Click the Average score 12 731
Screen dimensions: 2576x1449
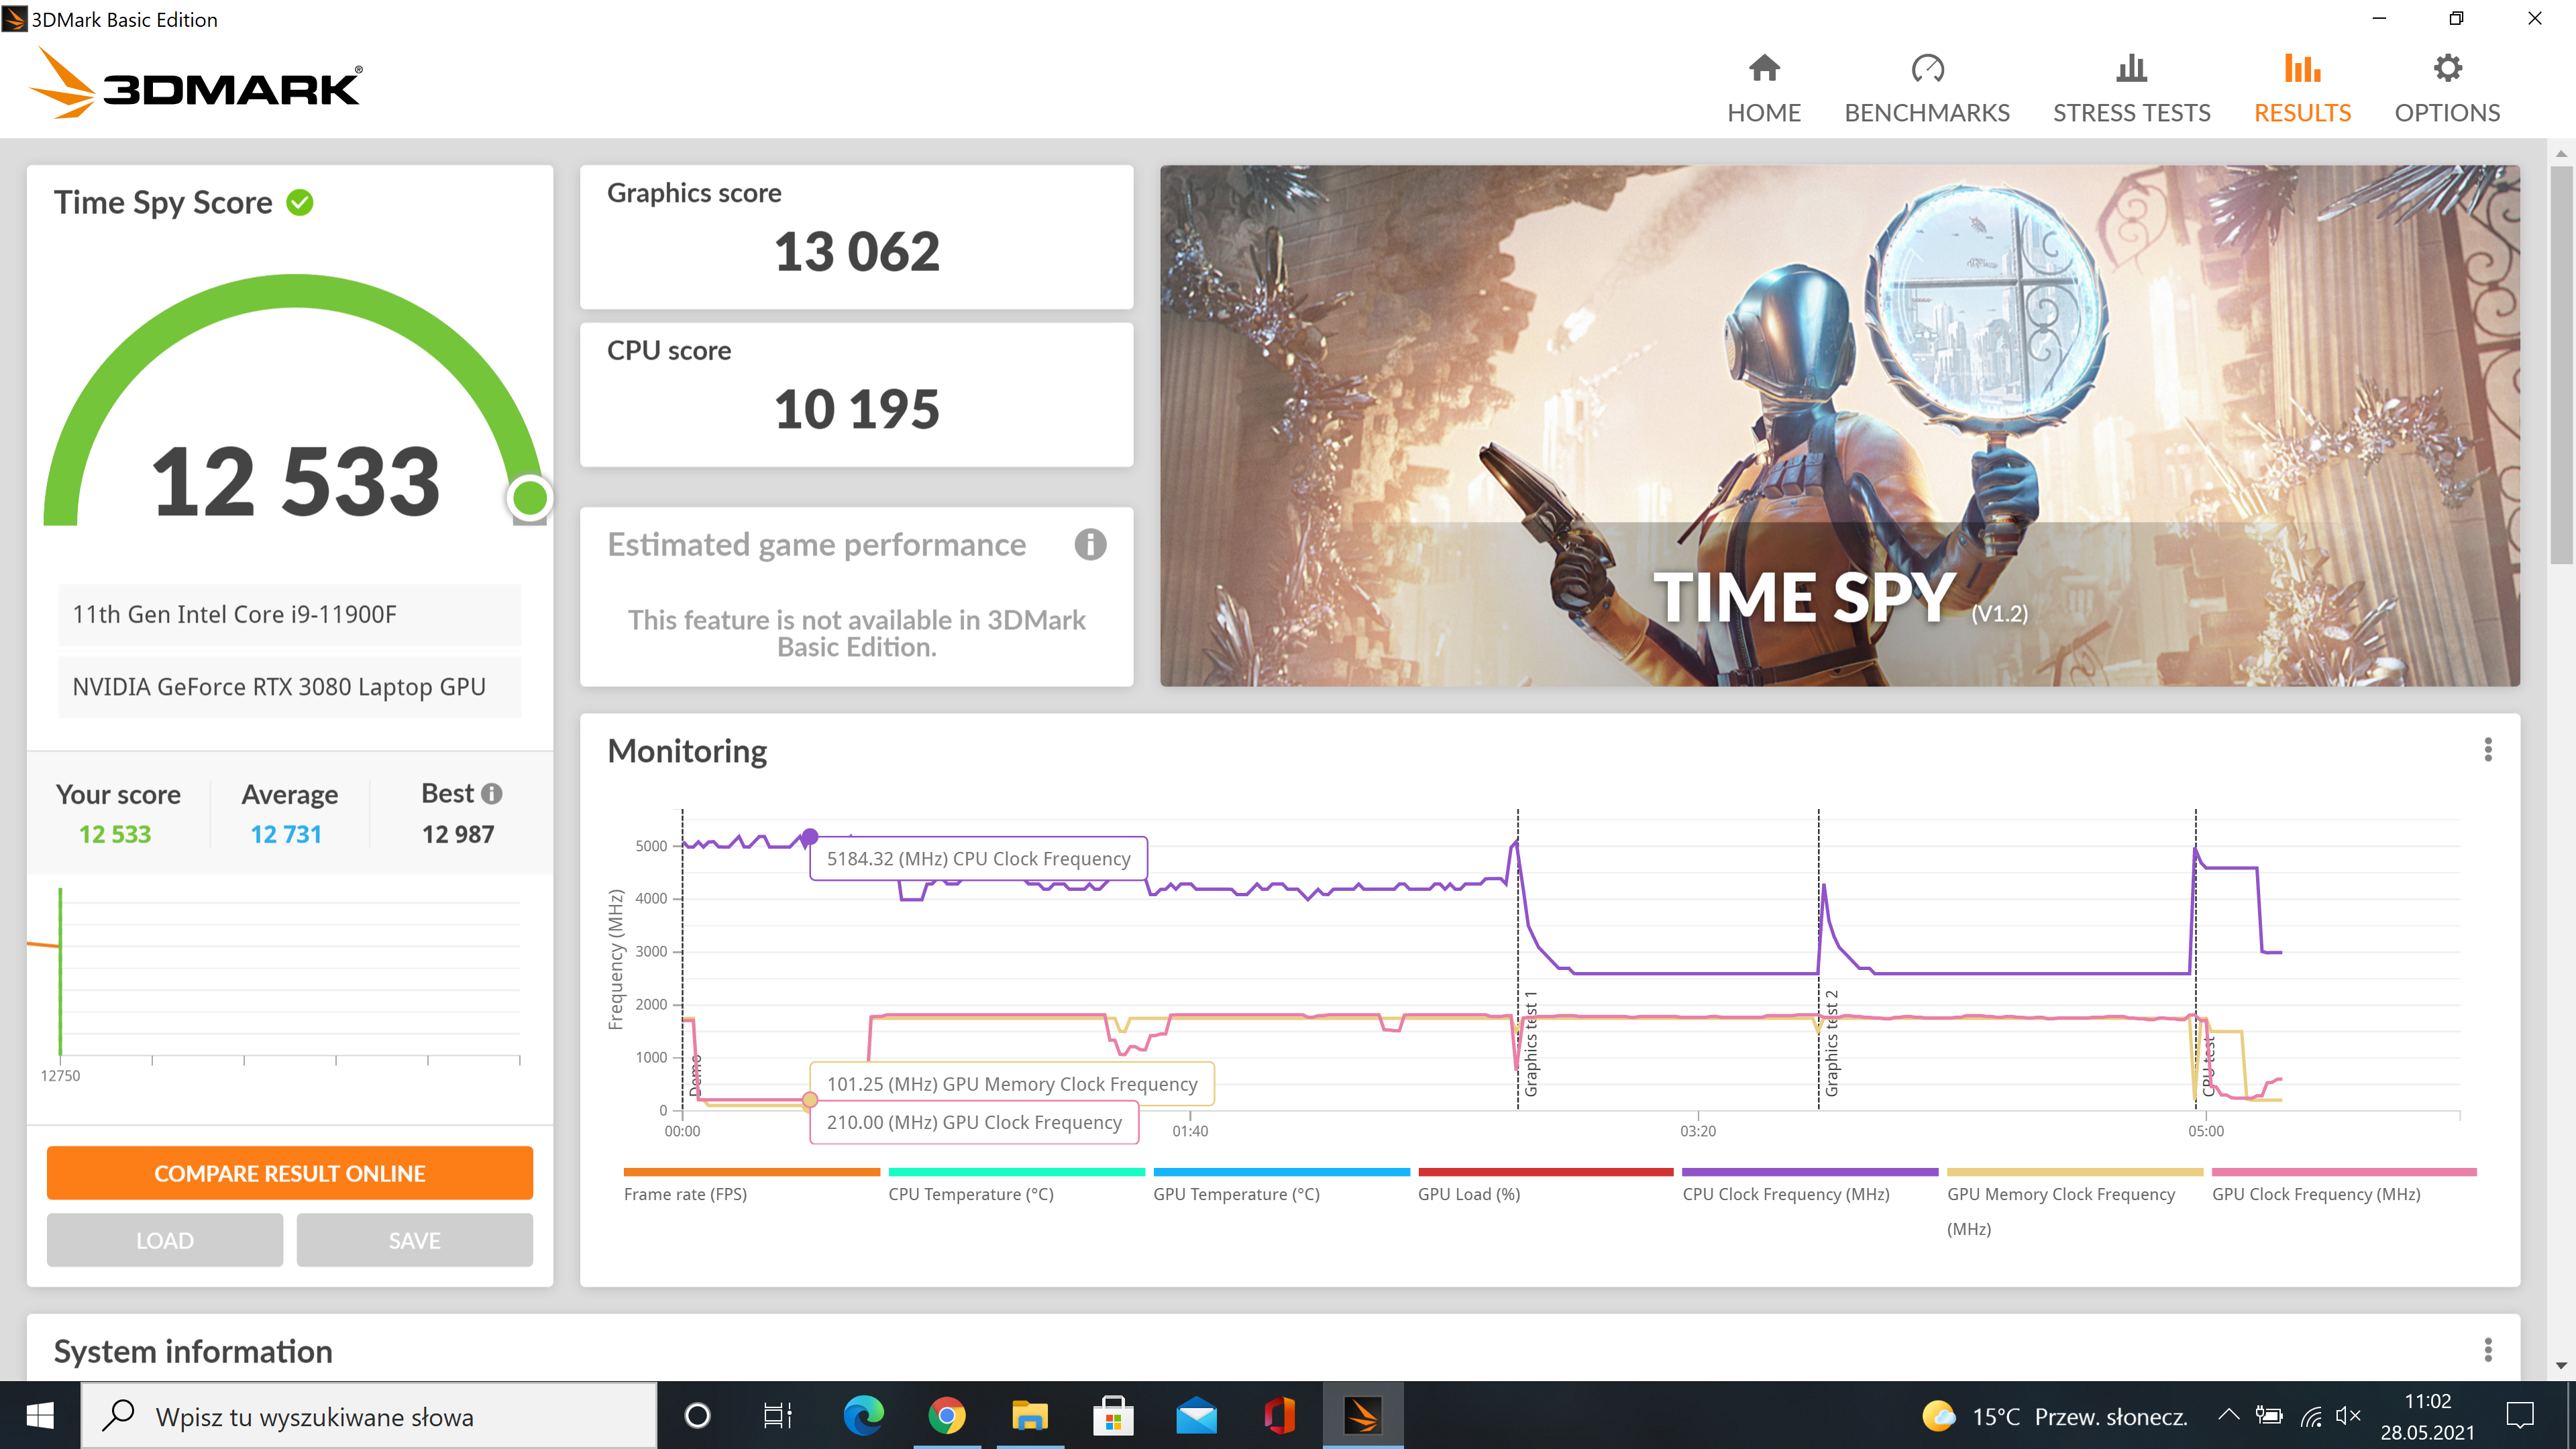(286, 834)
